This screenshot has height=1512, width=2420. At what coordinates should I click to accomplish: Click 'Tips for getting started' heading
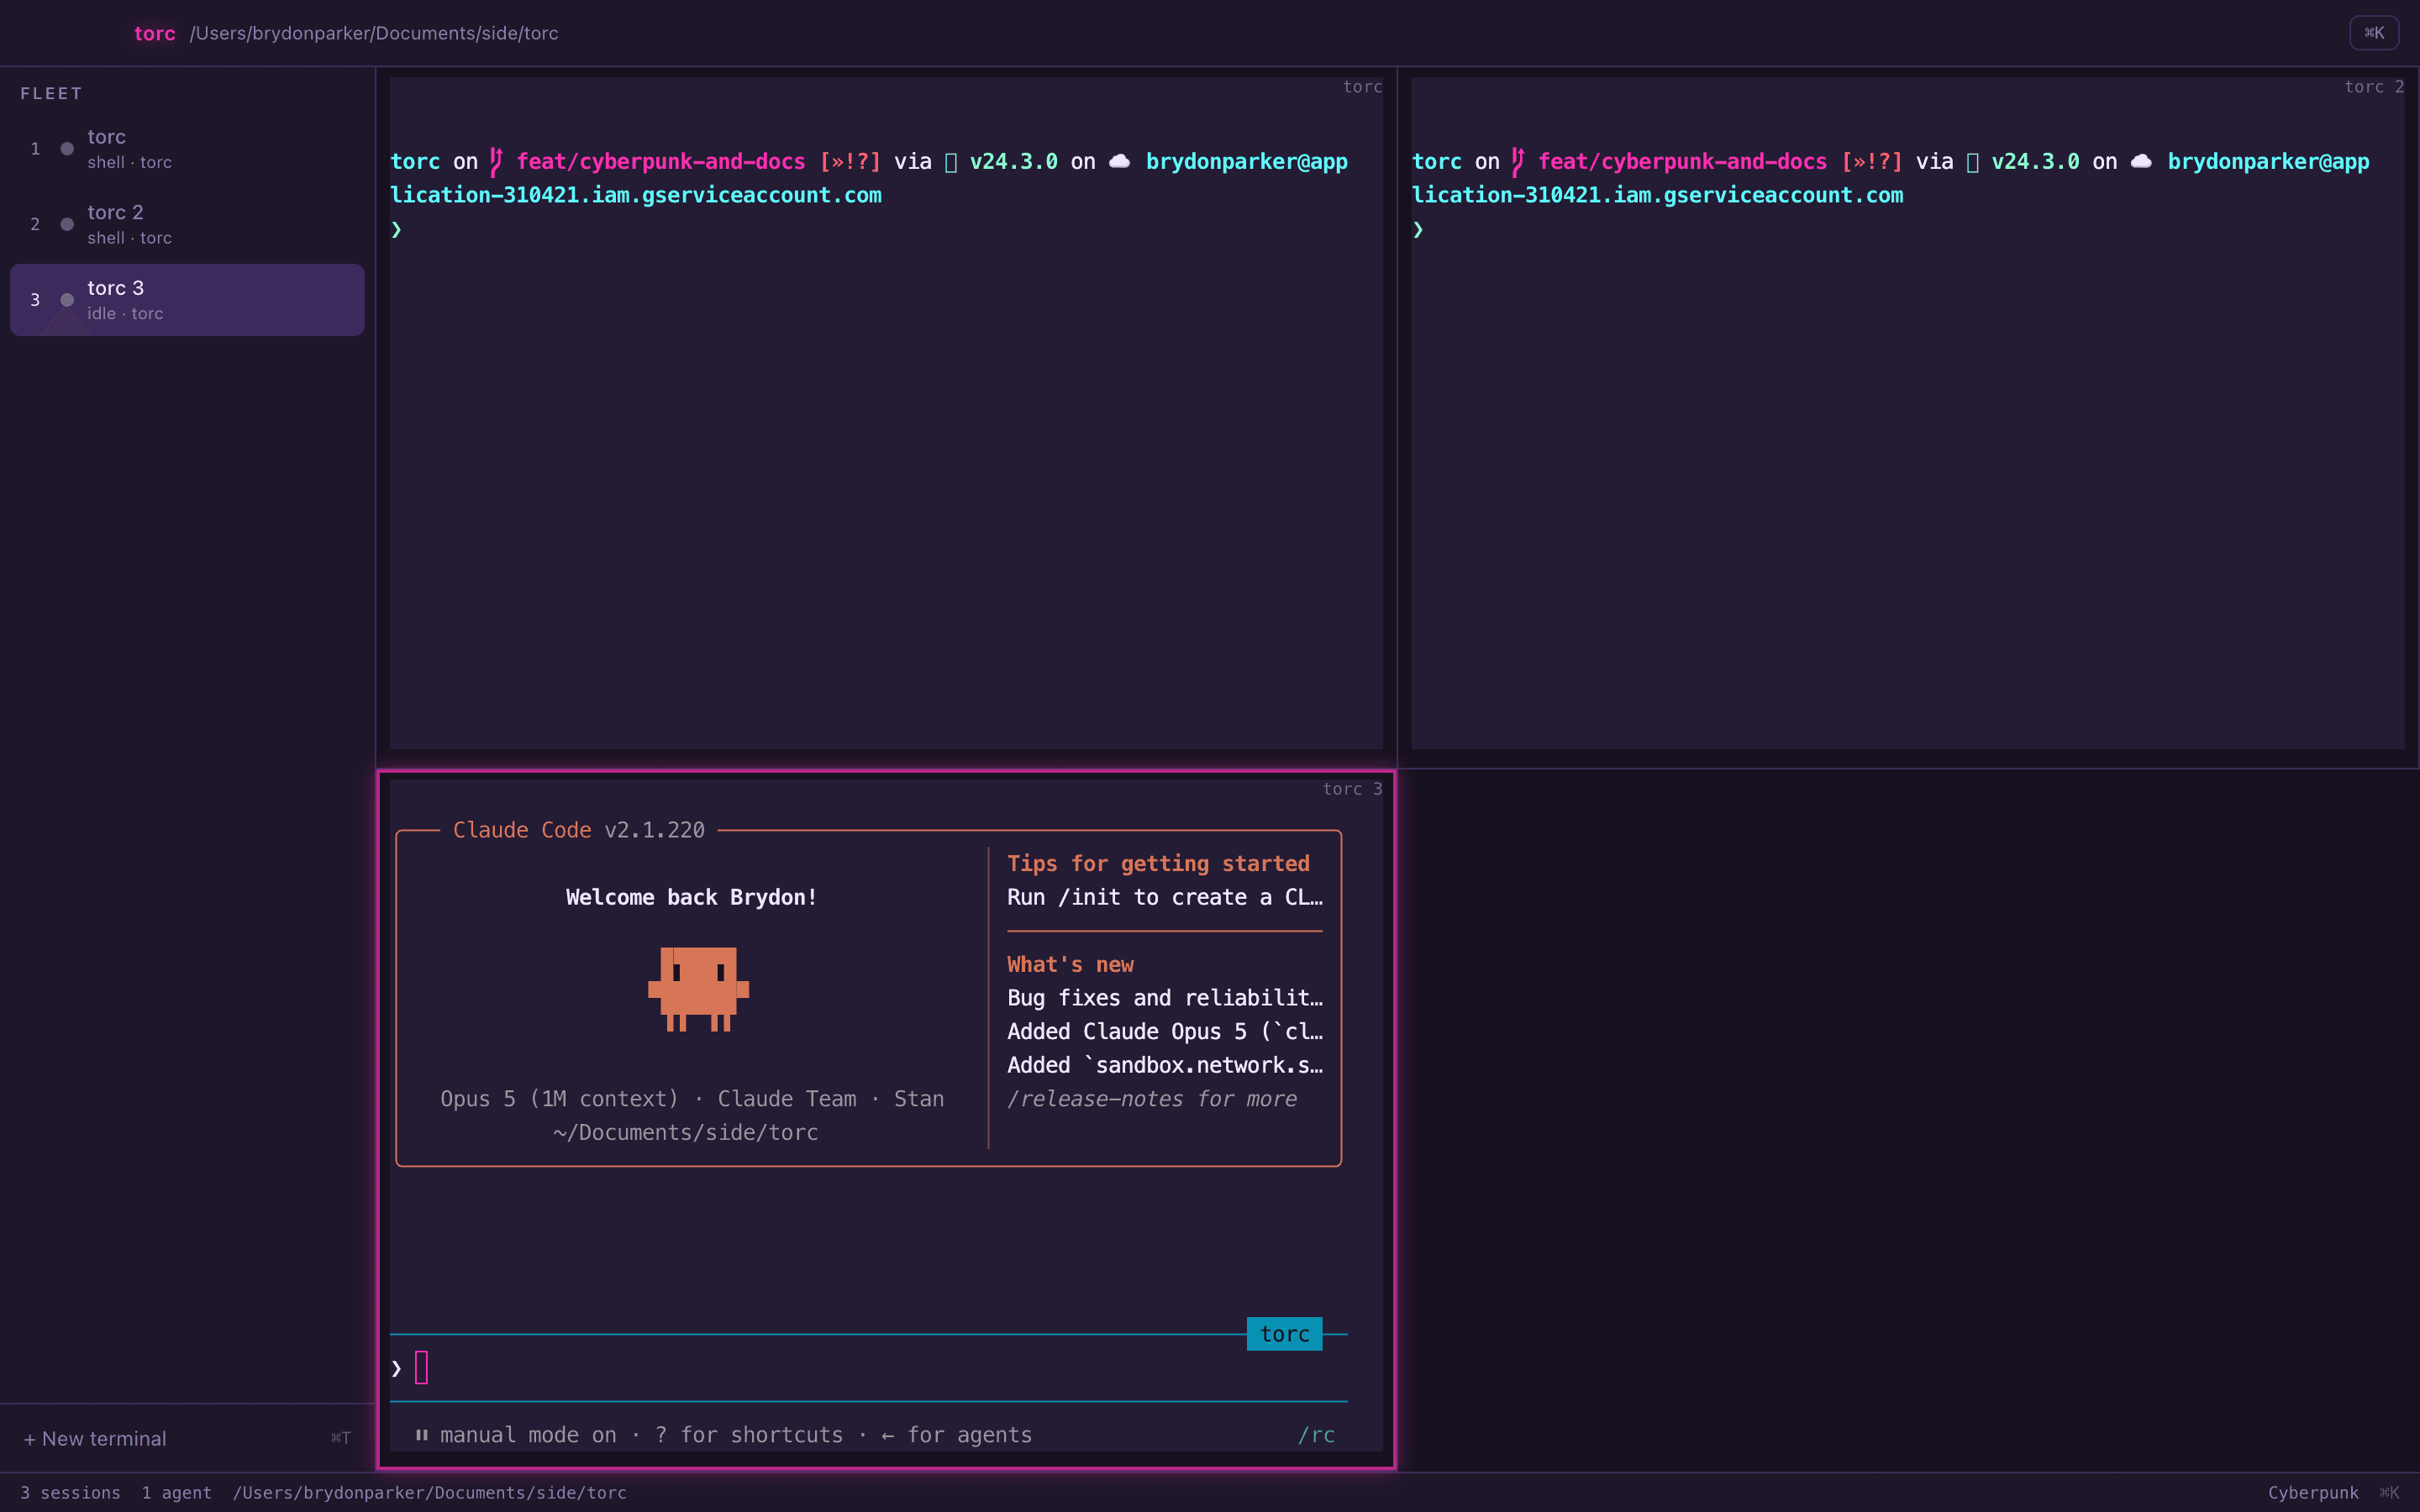1158,864
